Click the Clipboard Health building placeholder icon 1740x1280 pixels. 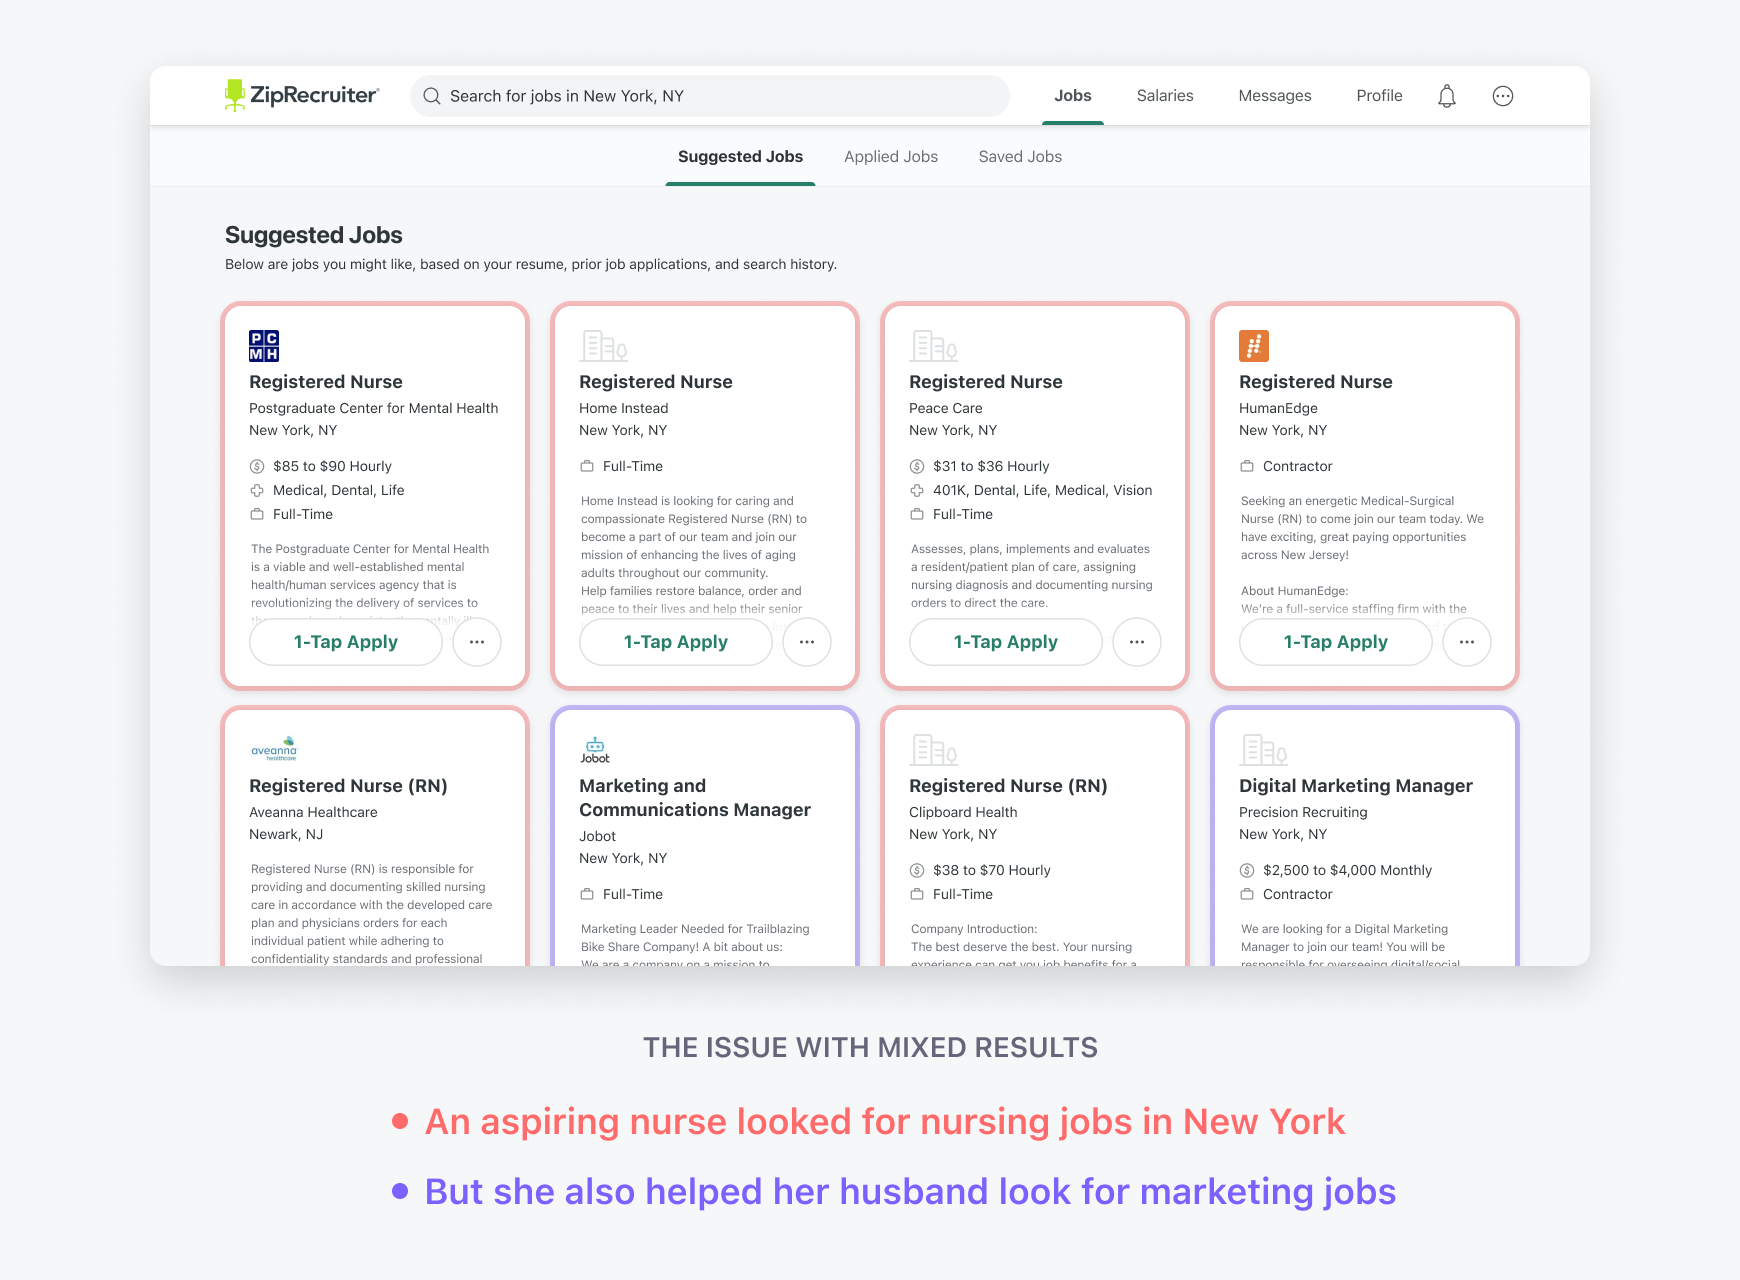tap(934, 750)
